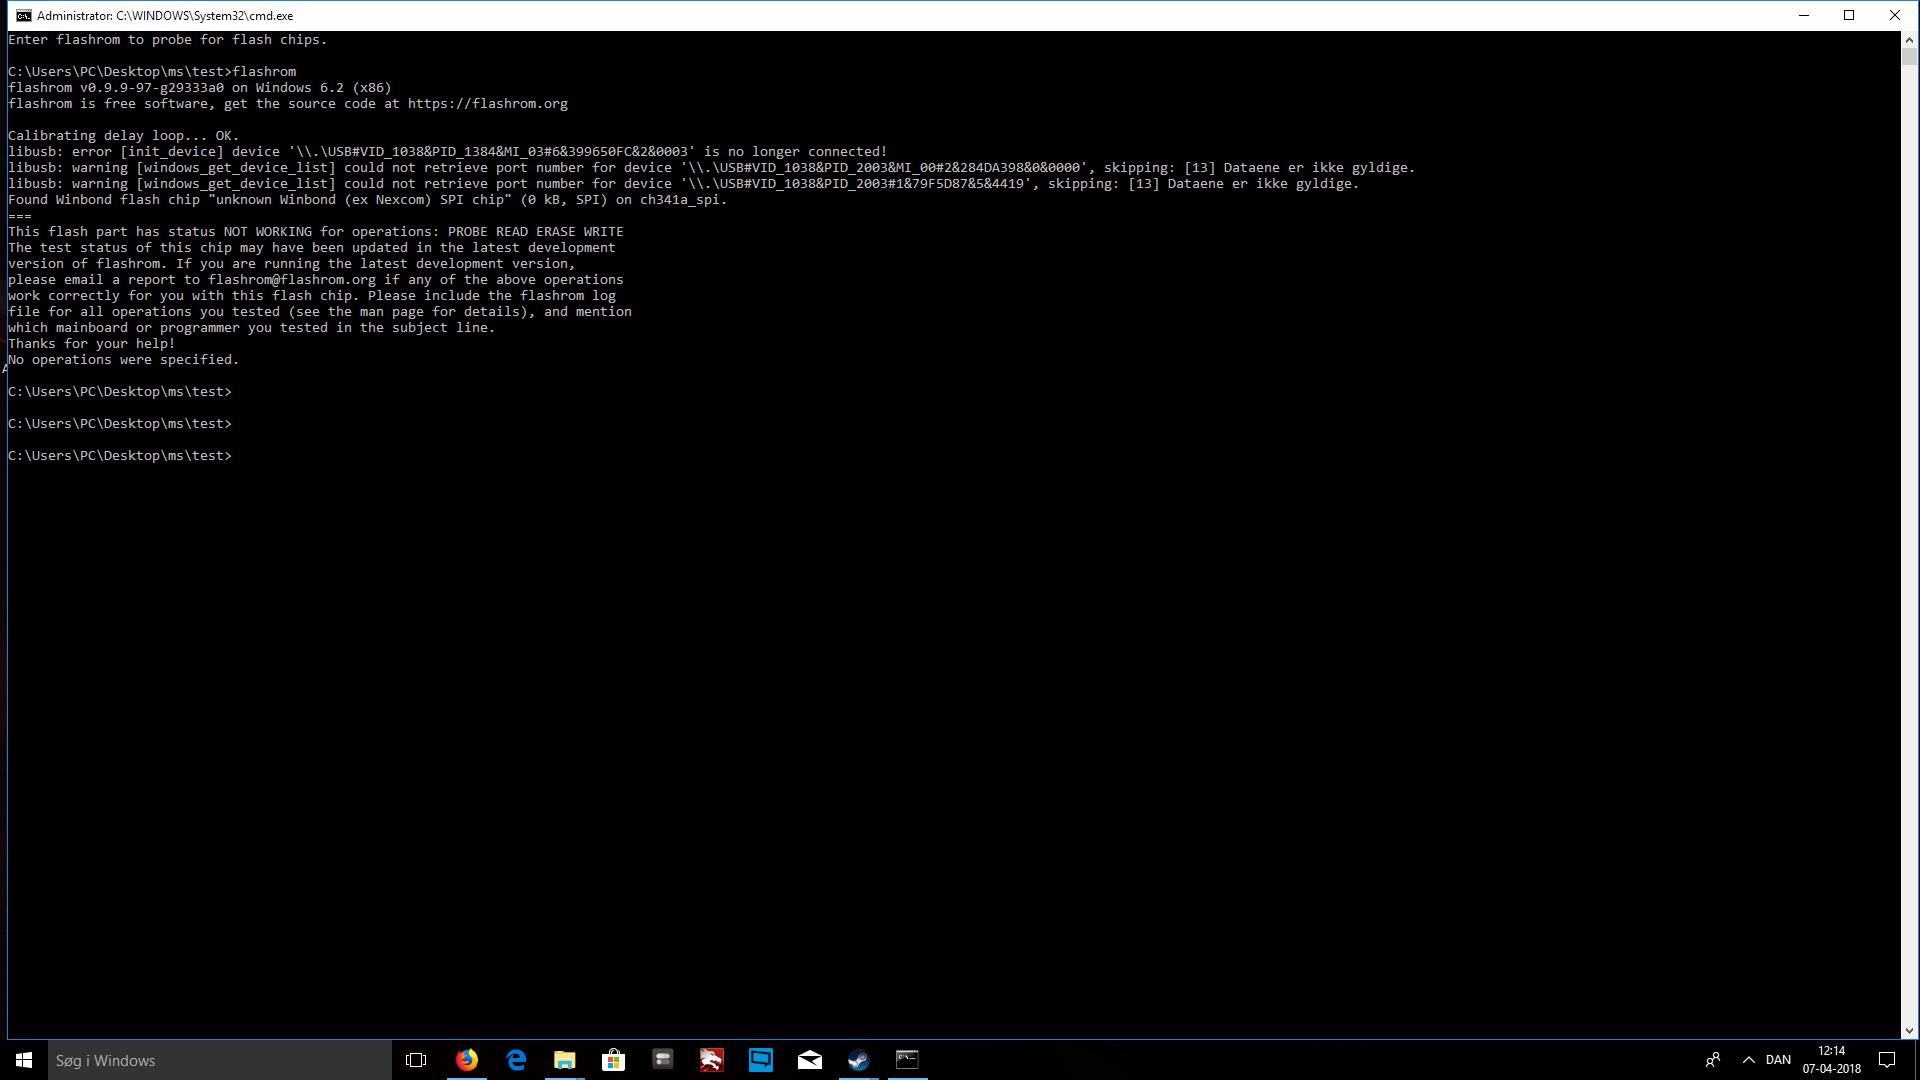Open File Explorer from the taskbar
1920x1080 pixels.
(x=565, y=1060)
